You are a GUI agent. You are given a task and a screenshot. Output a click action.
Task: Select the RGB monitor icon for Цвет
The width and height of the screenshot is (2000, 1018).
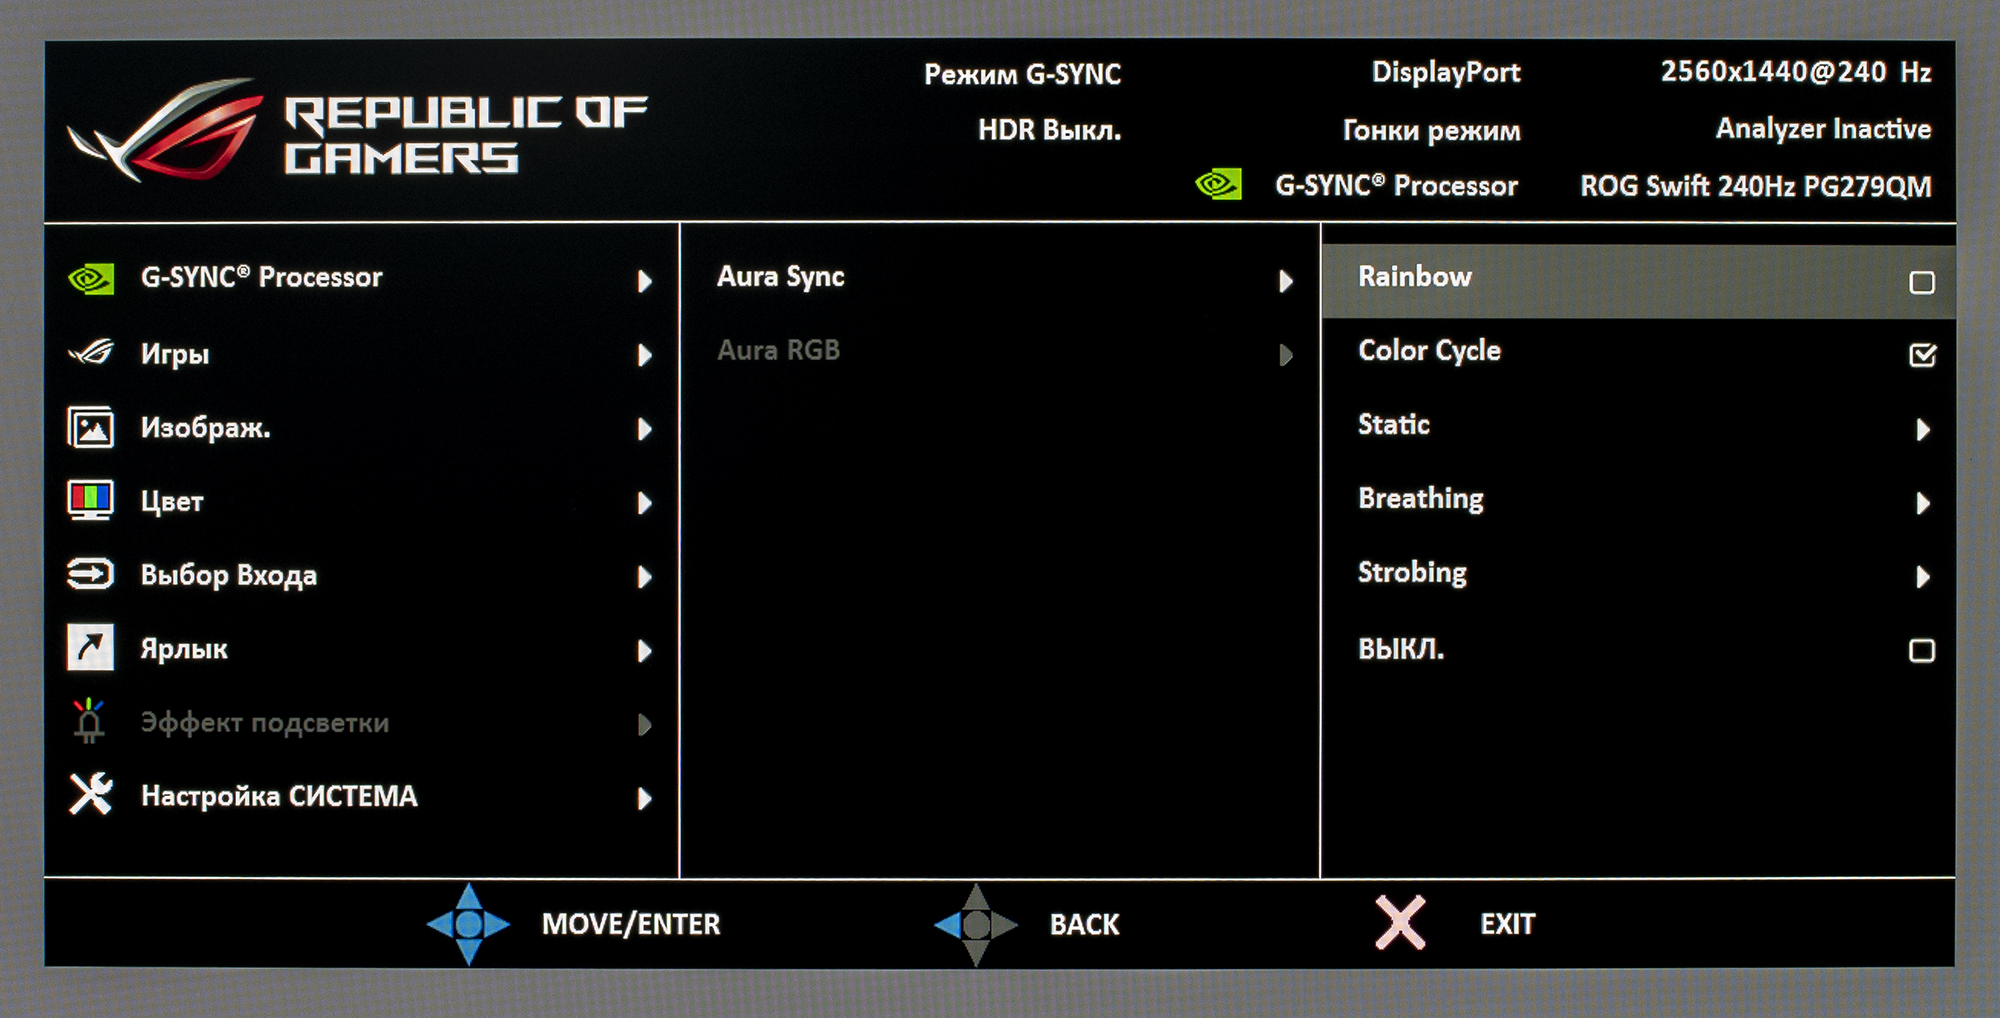[x=91, y=500]
